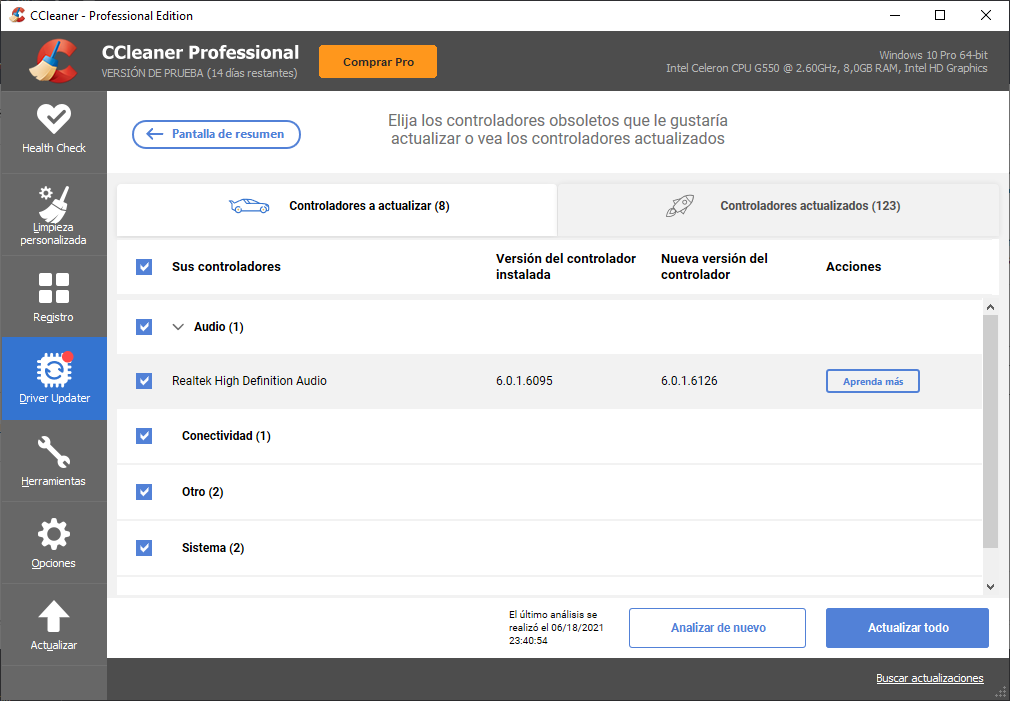Uncheck Realtek High Definition Audio checkbox
Image resolution: width=1010 pixels, height=701 pixels.
coord(144,381)
